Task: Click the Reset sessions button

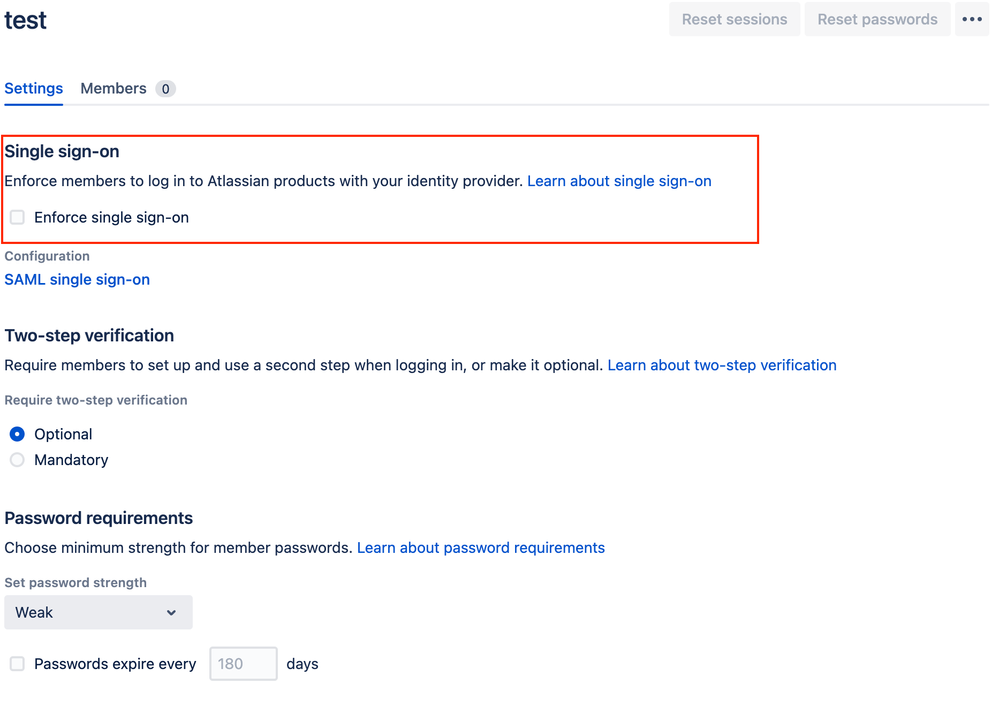Action: (x=734, y=19)
